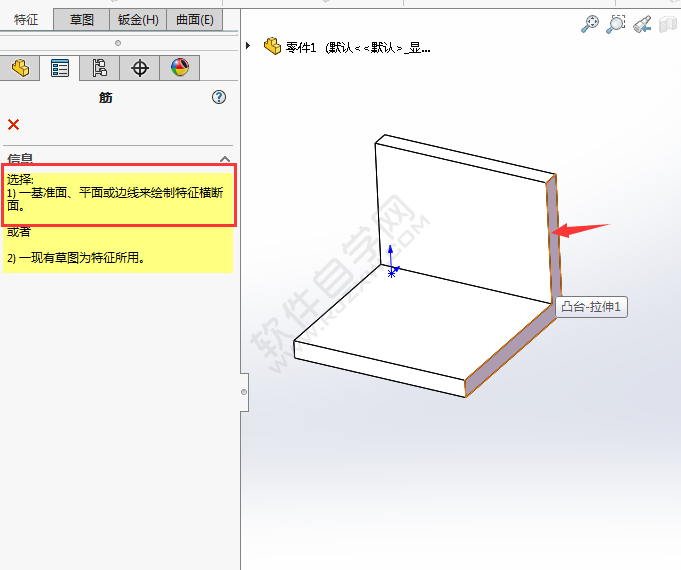The height and width of the screenshot is (570, 681).
Task: Click the blue origin marker on model
Action: coord(392,273)
